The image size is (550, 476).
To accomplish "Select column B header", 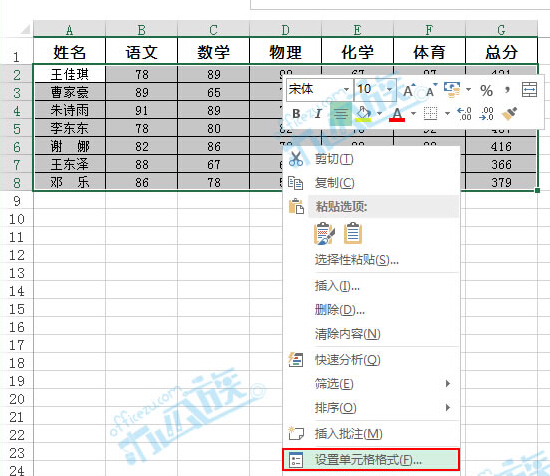I will (x=141, y=30).
